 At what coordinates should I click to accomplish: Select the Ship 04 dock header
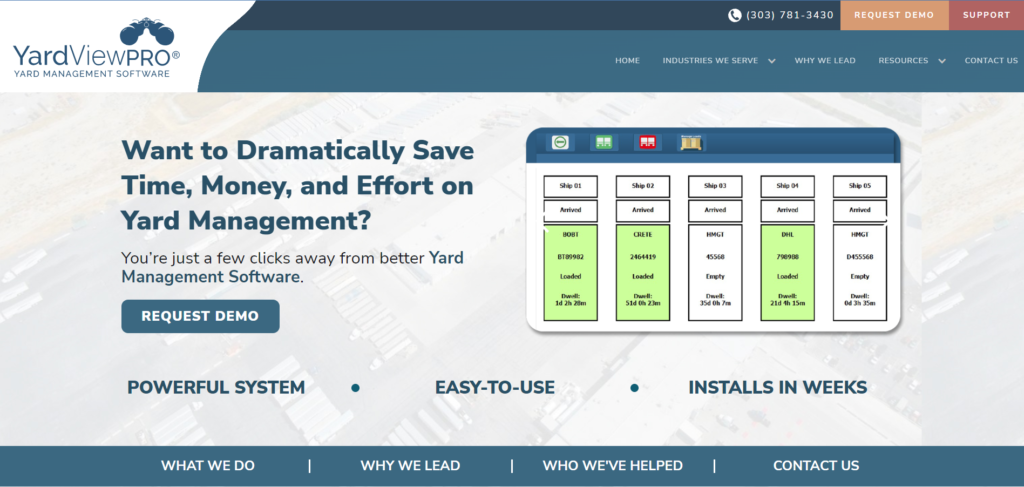(x=788, y=186)
